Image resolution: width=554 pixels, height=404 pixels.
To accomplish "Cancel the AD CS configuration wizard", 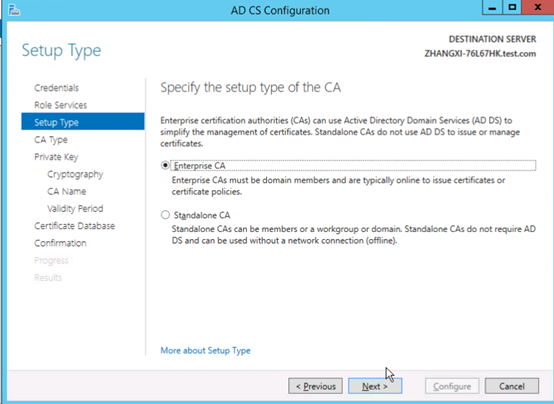I will tap(512, 386).
